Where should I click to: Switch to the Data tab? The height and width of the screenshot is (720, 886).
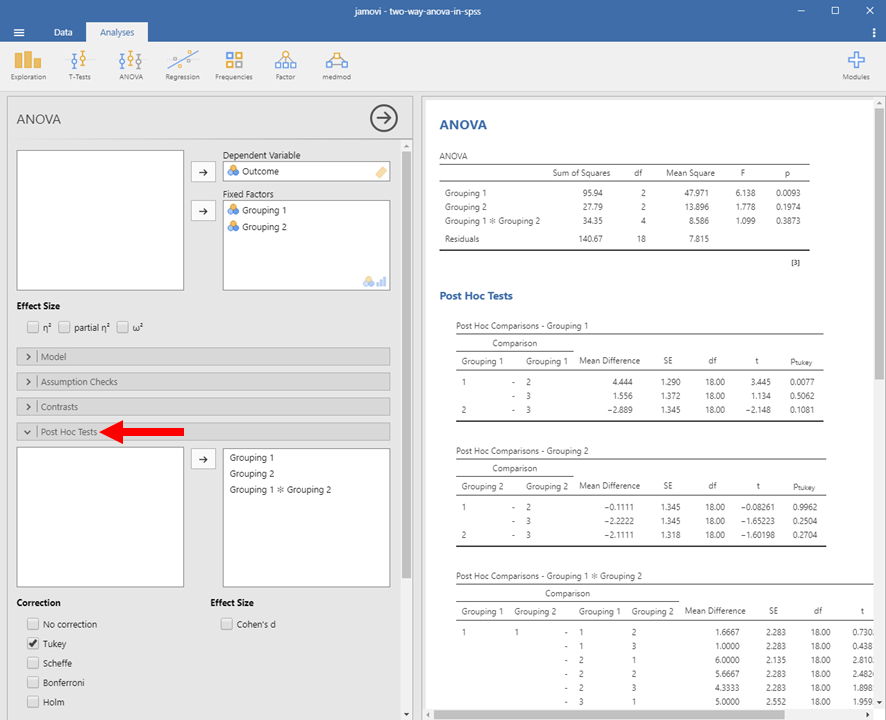click(x=63, y=32)
